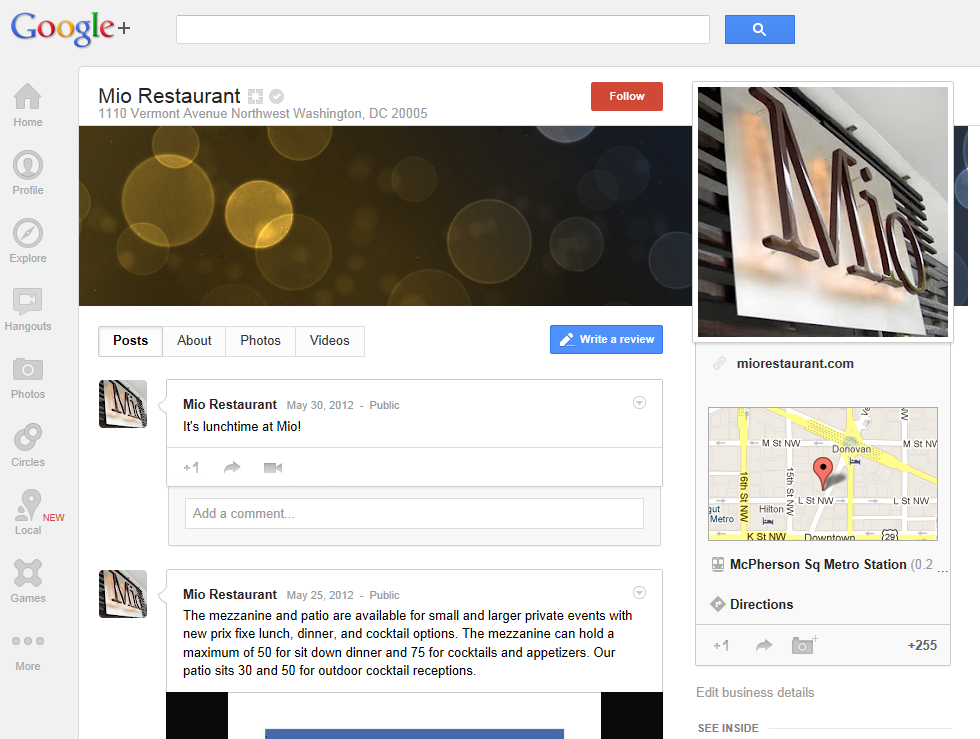980x739 pixels.
Task: Open post options dropdown on May 25 post
Action: coord(639,593)
